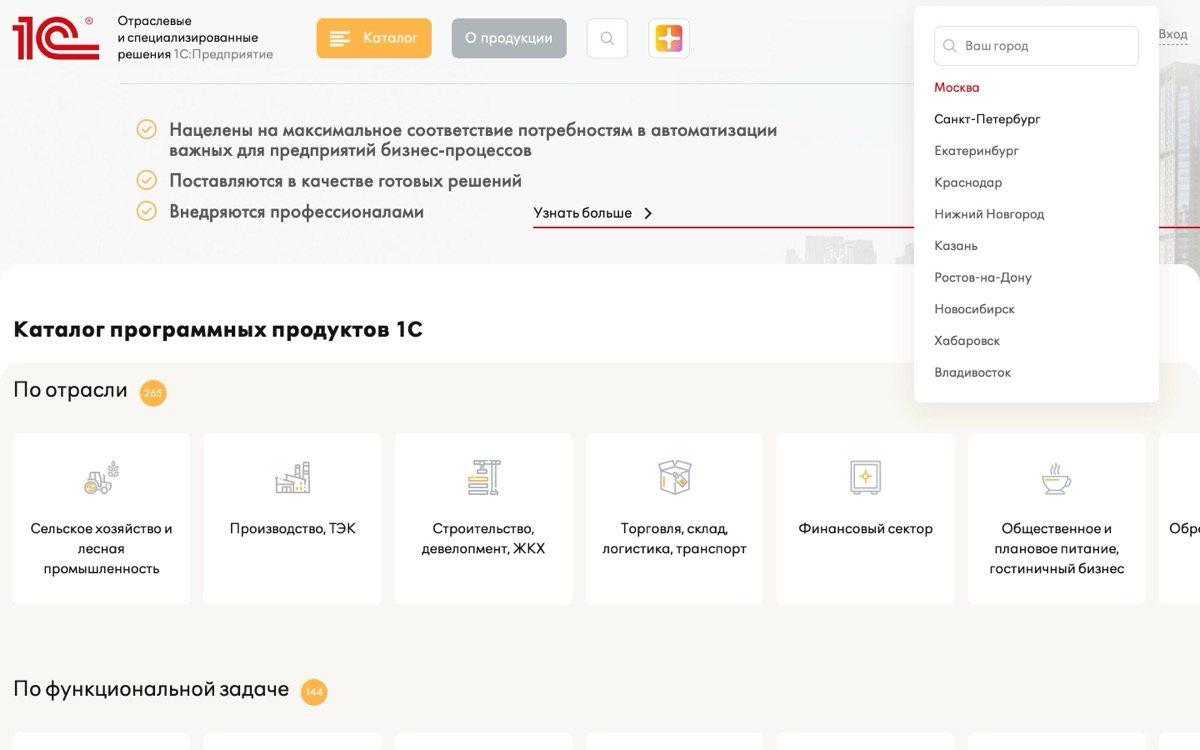Focus the Ваш город search field
The height and width of the screenshot is (750, 1200).
tap(1036, 46)
